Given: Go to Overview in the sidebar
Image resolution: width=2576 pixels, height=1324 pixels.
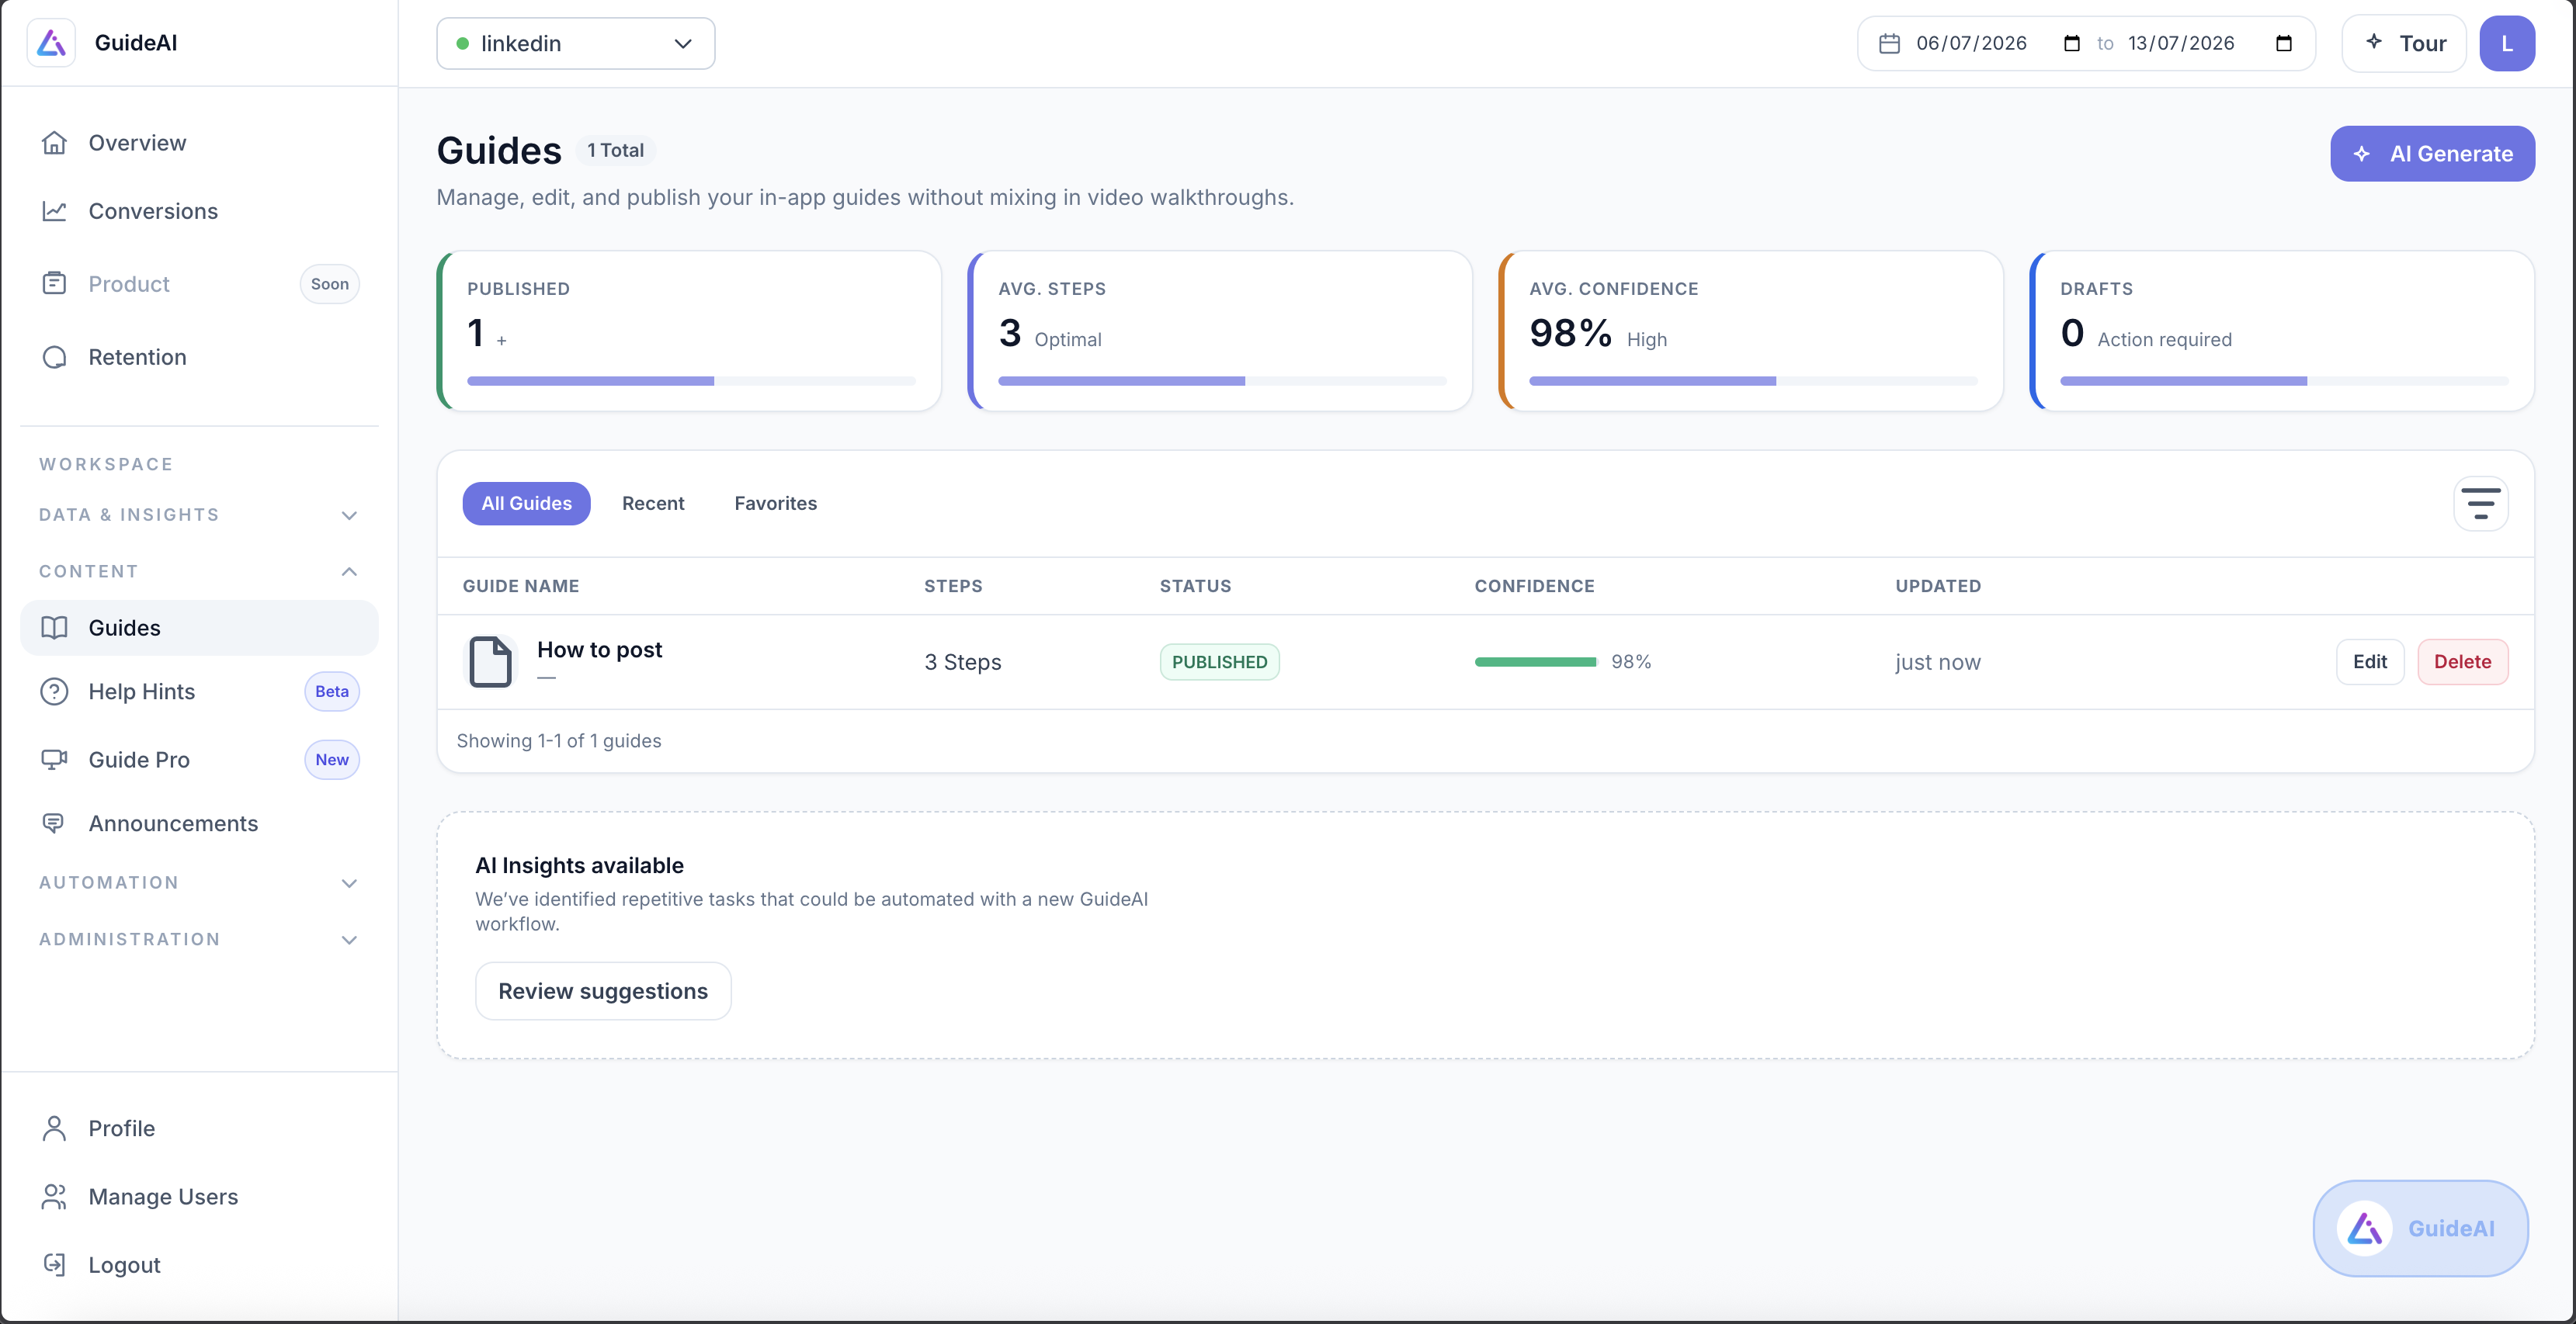Looking at the screenshot, I should (199, 143).
